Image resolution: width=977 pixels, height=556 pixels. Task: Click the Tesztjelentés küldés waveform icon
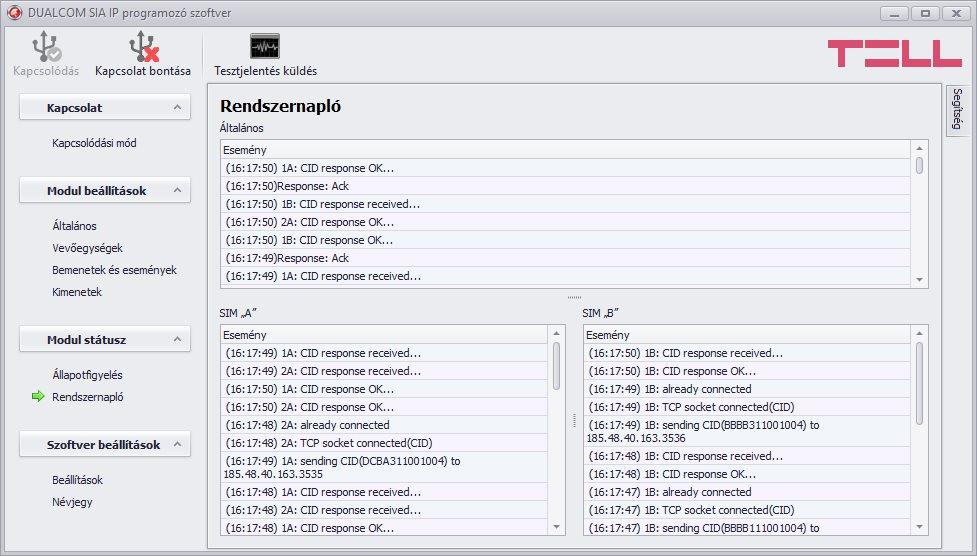click(265, 47)
